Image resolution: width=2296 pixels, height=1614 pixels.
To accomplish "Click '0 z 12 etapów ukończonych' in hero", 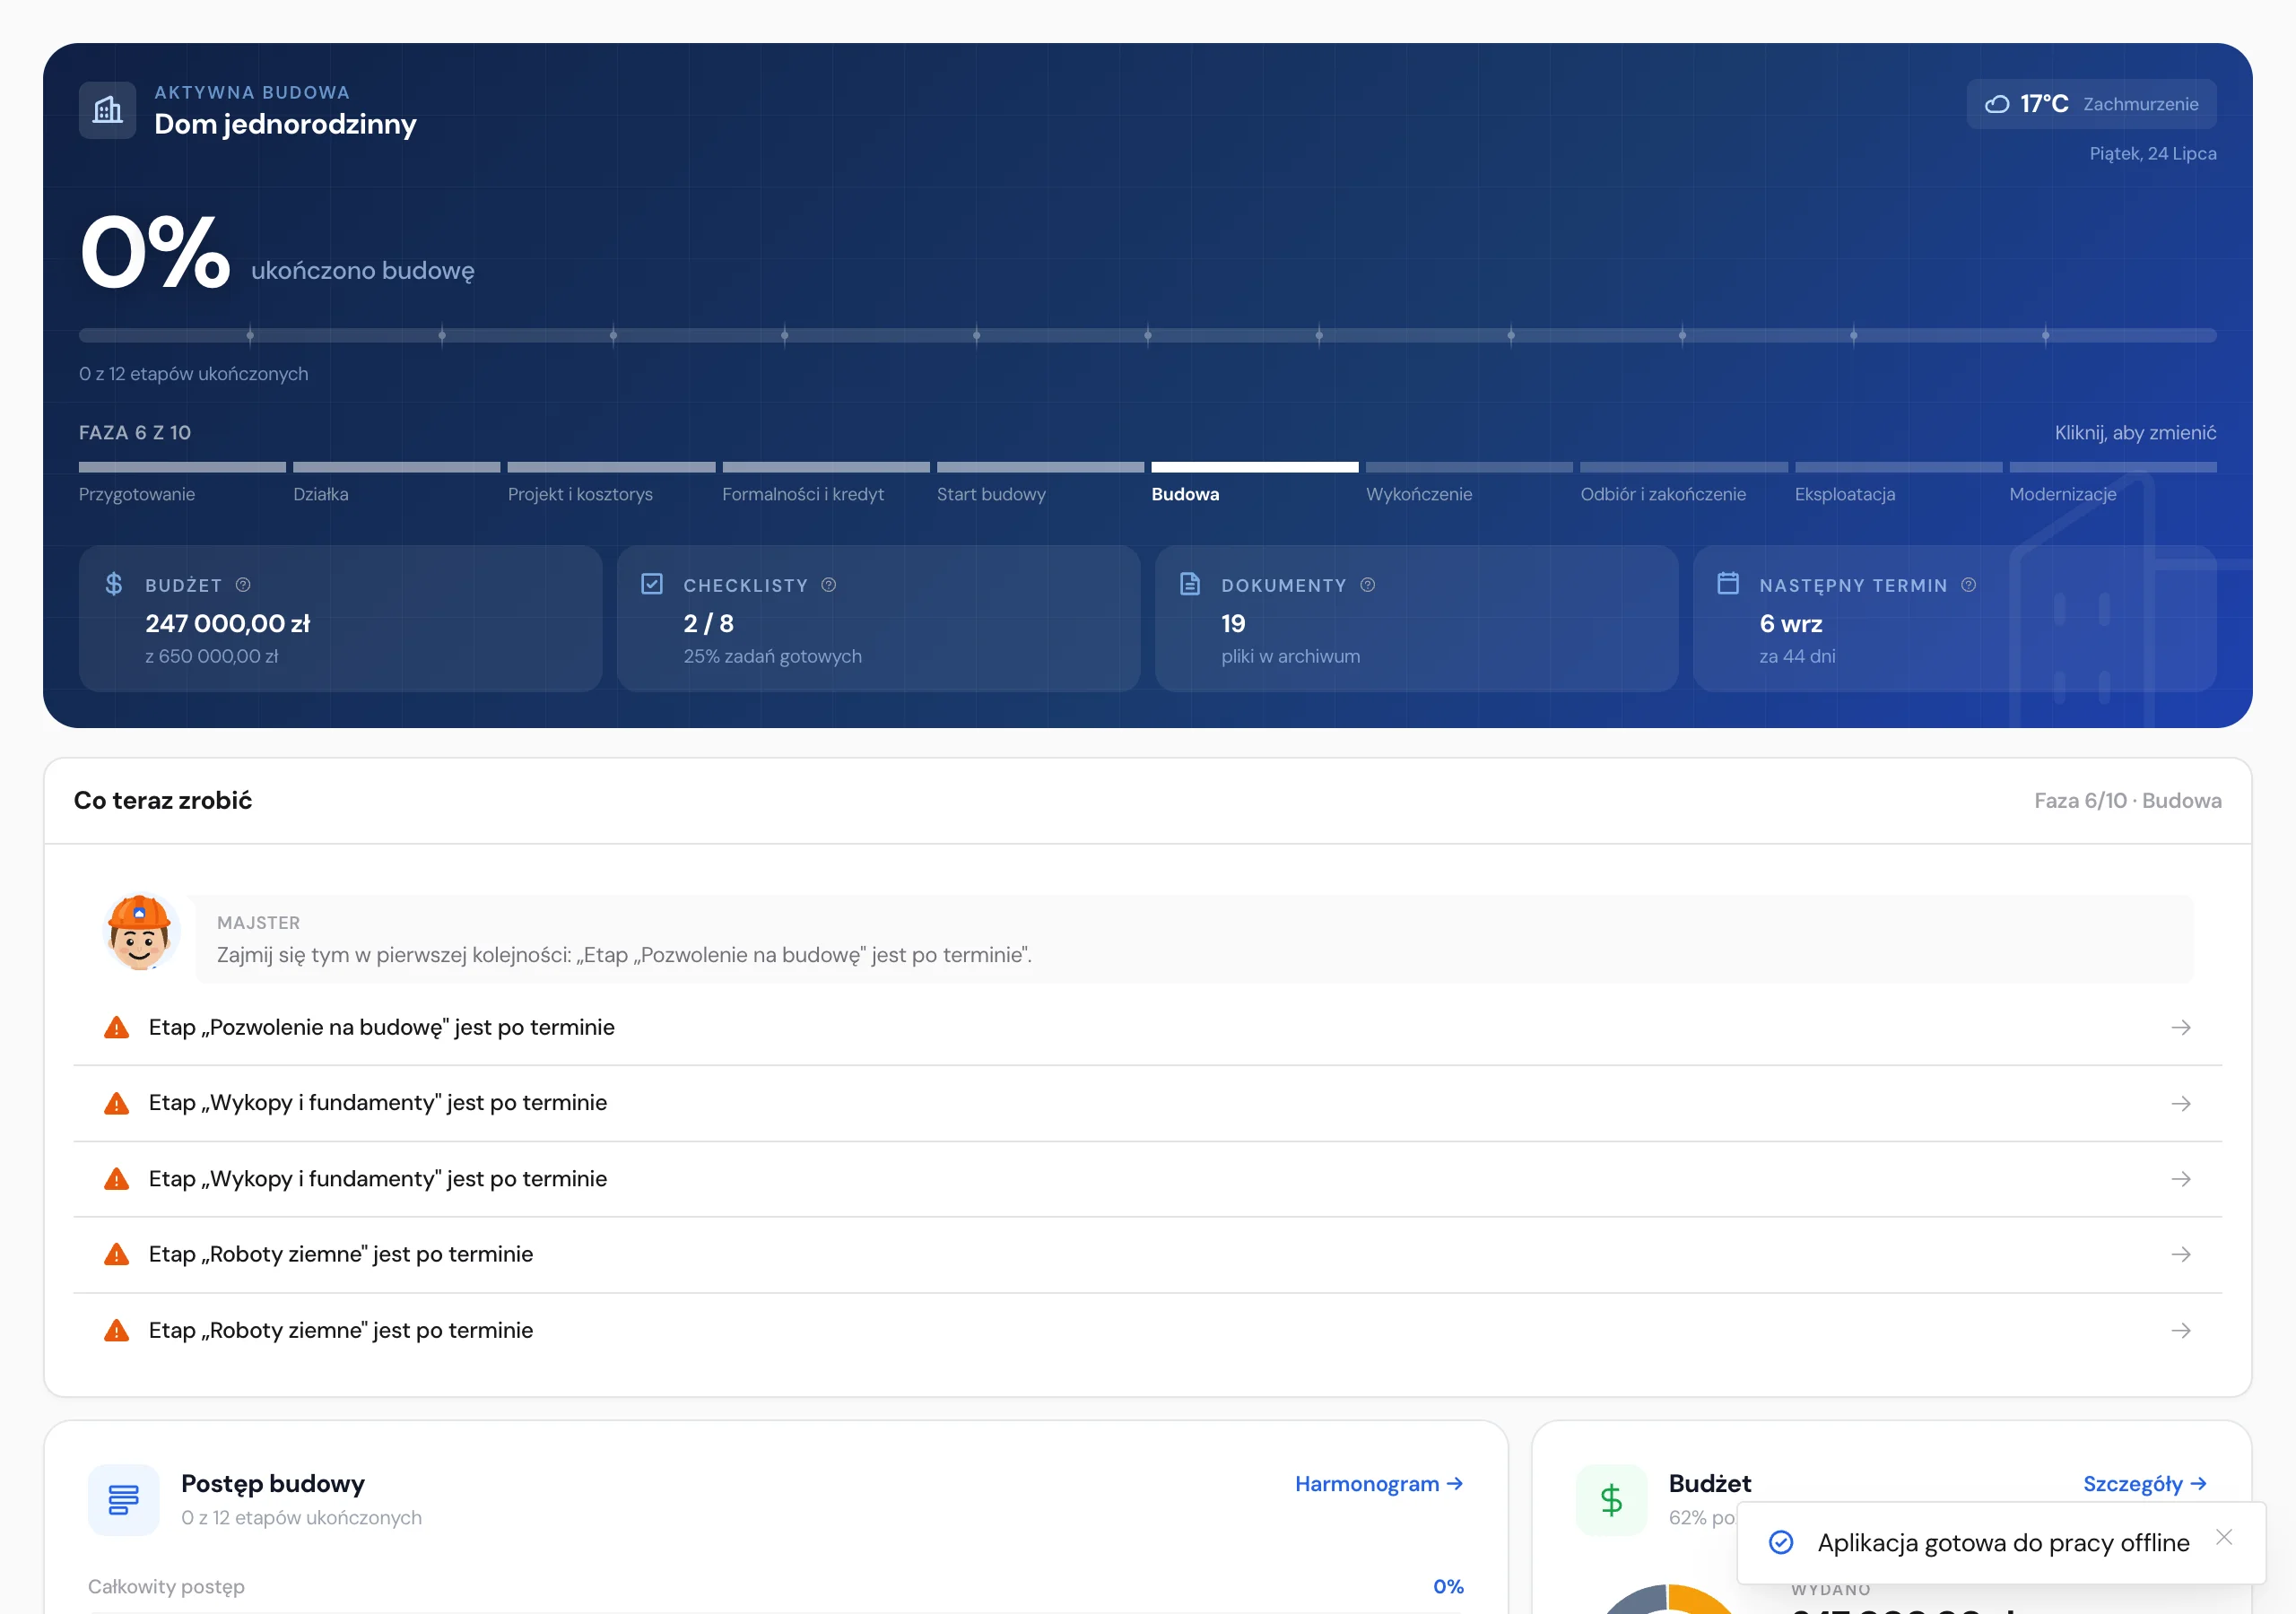I will point(194,374).
